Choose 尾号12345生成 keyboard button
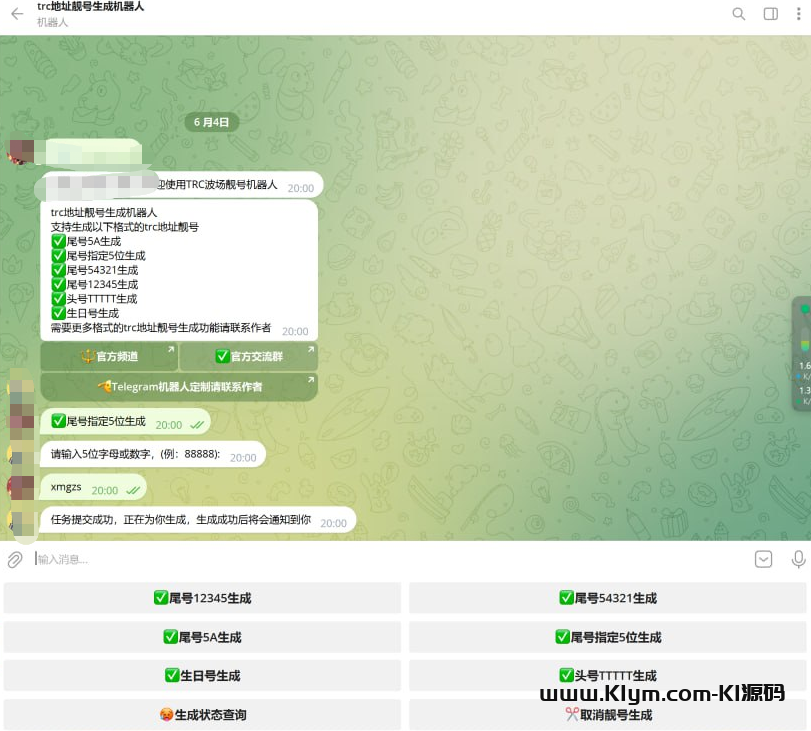The height and width of the screenshot is (731, 811). tap(202, 598)
